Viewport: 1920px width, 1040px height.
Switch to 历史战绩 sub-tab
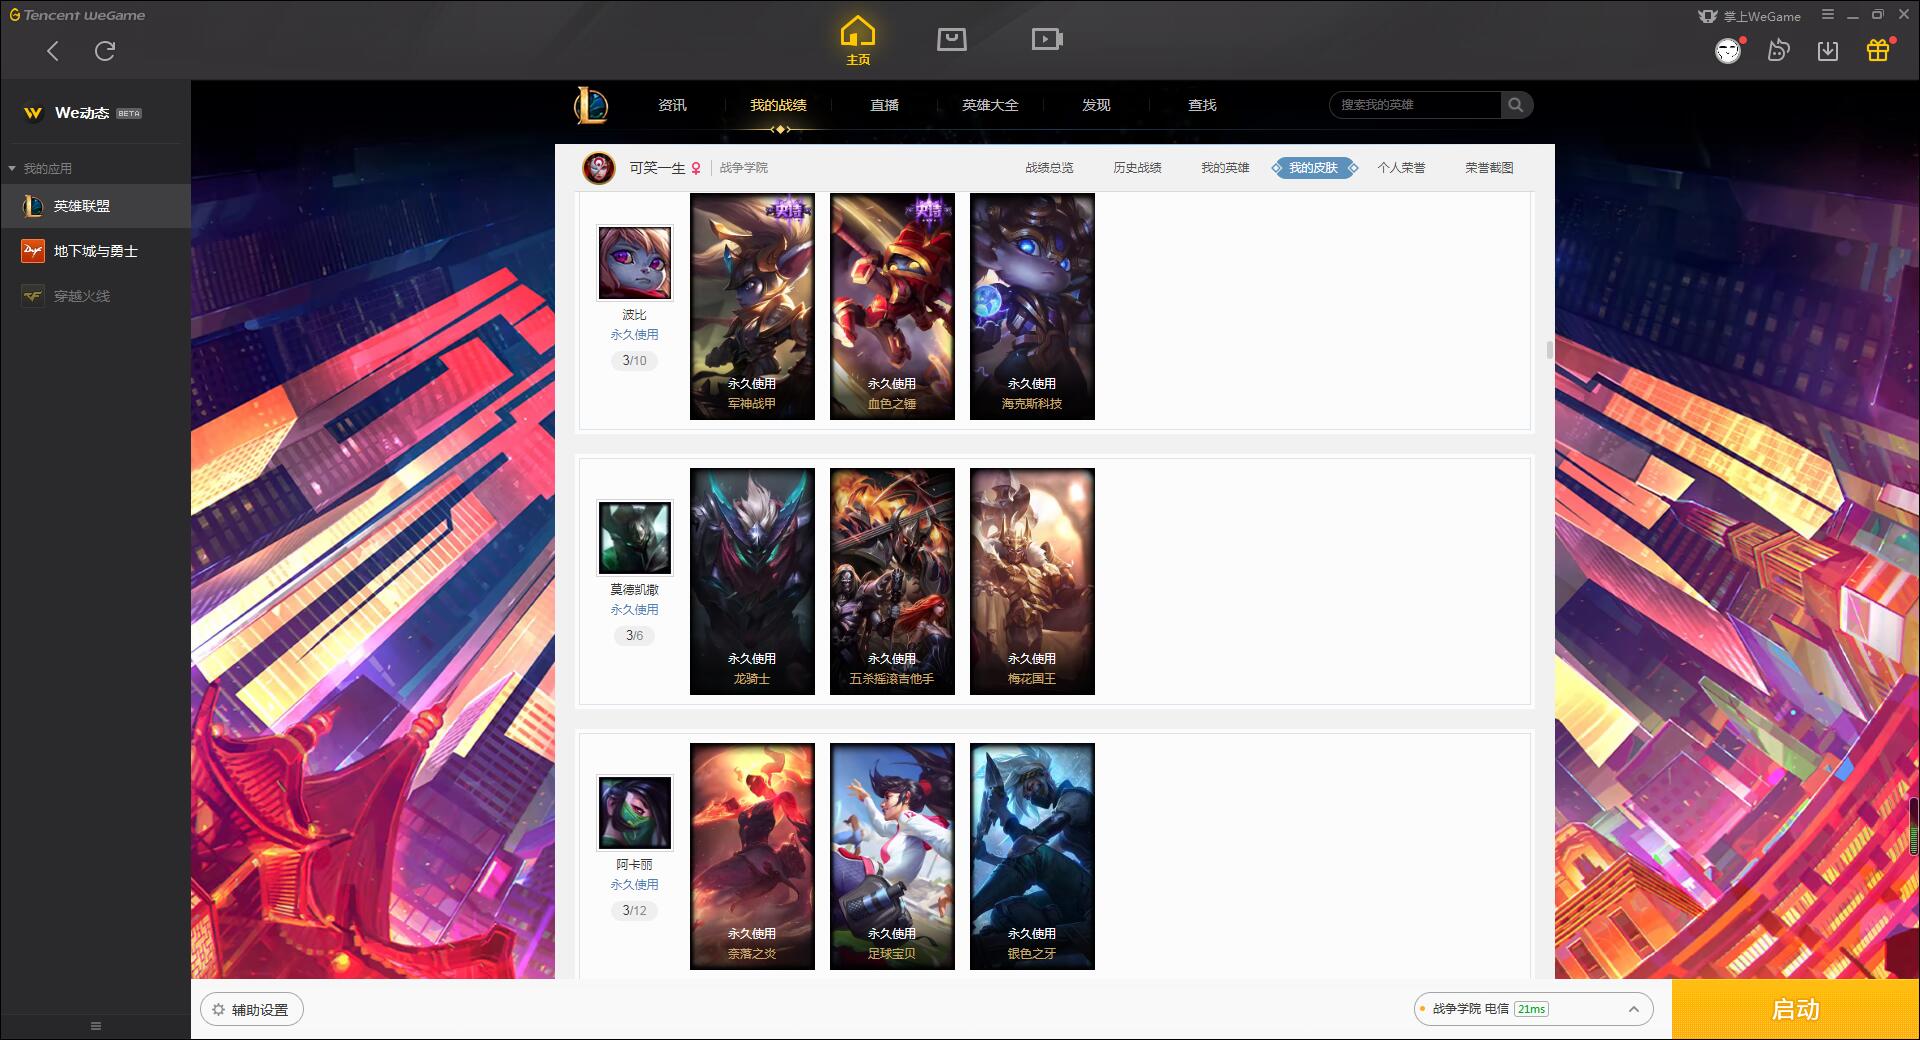(1137, 168)
